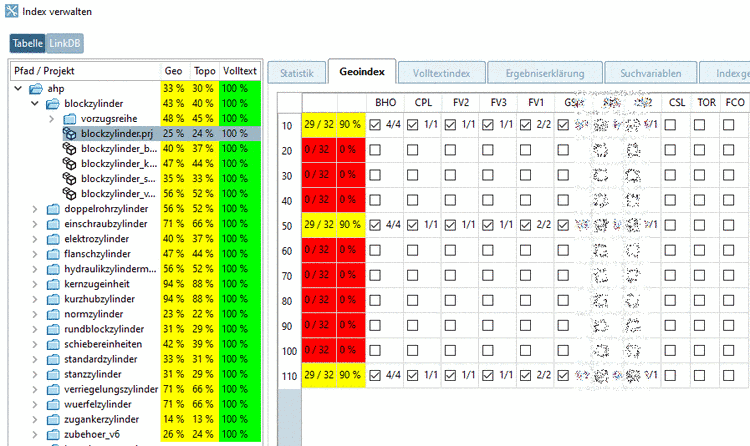Image resolution: width=750 pixels, height=446 pixels.
Task: Uncheck CPL checkbox in row 50
Action: pyautogui.click(x=412, y=225)
